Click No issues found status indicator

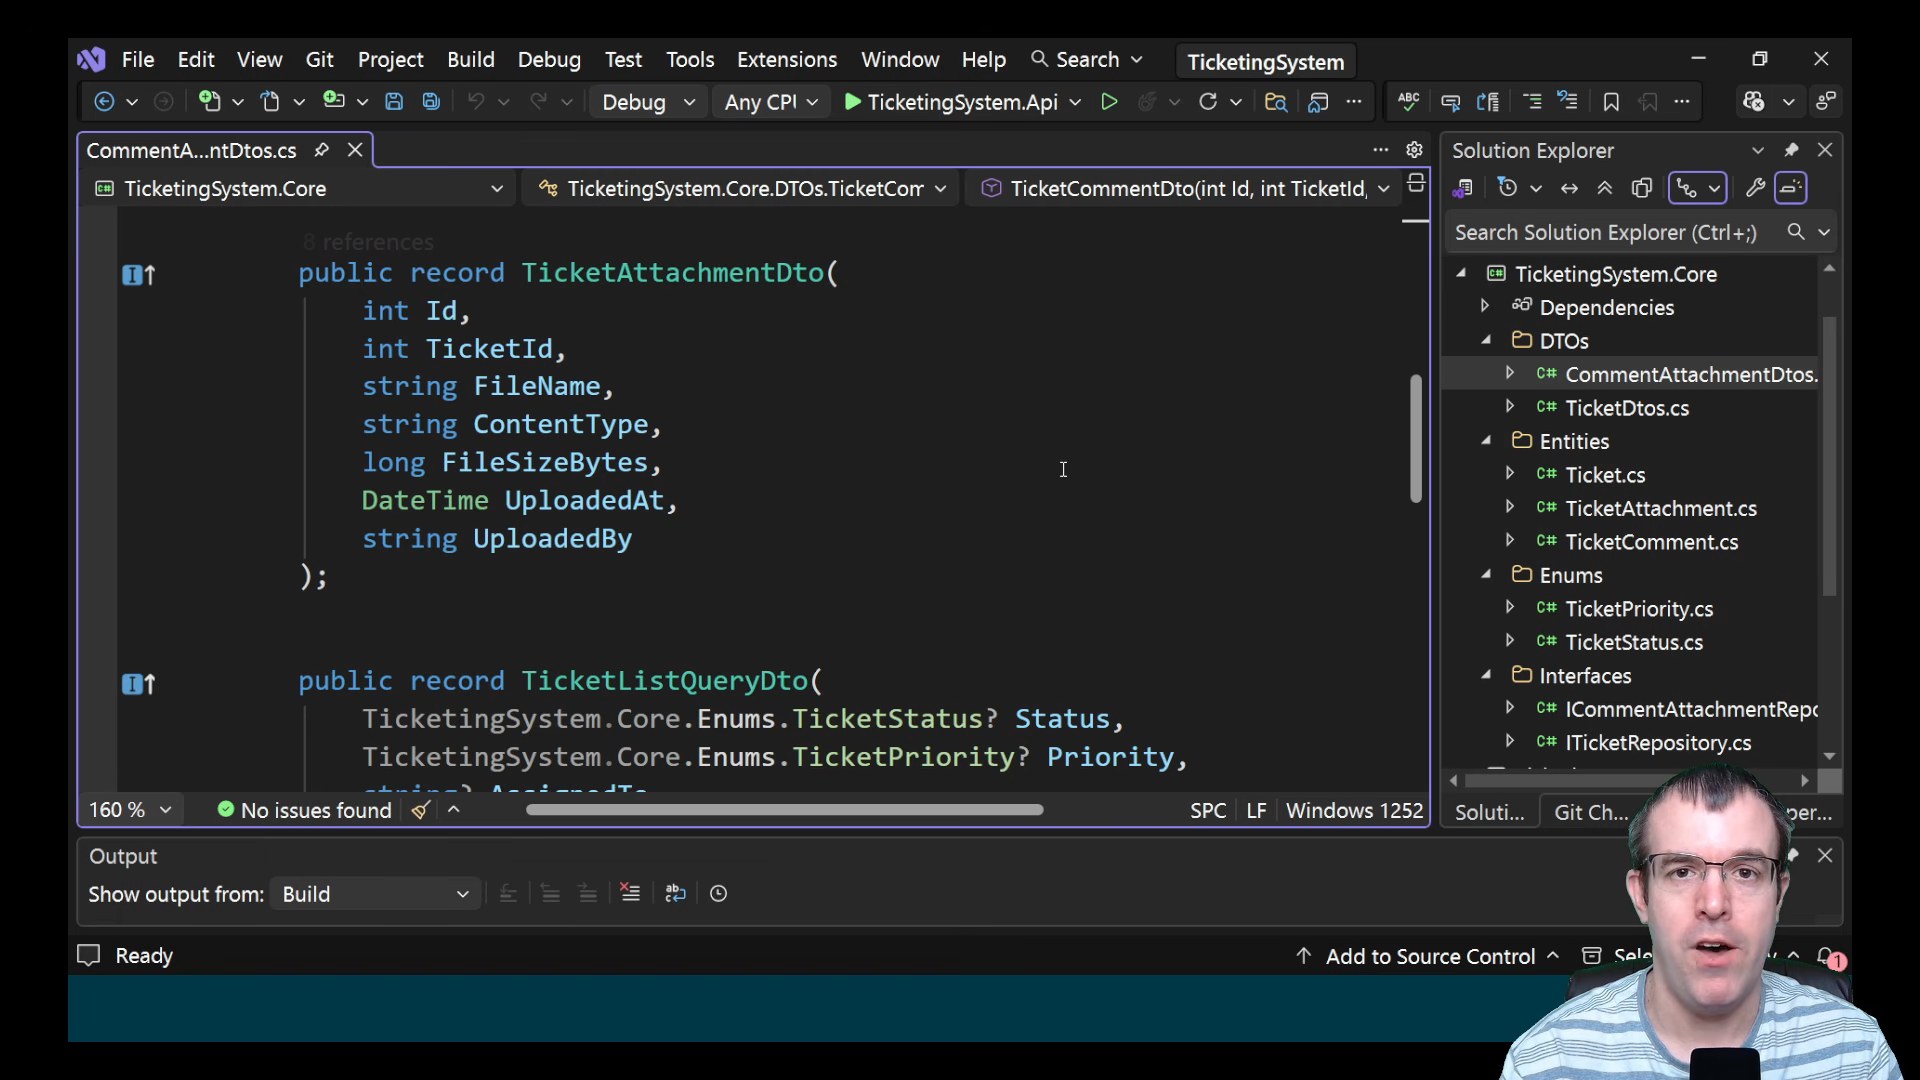point(304,810)
